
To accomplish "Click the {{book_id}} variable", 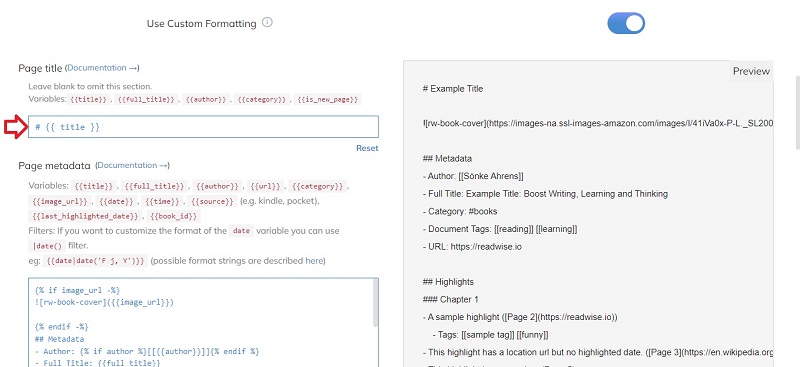I will [x=174, y=216].
